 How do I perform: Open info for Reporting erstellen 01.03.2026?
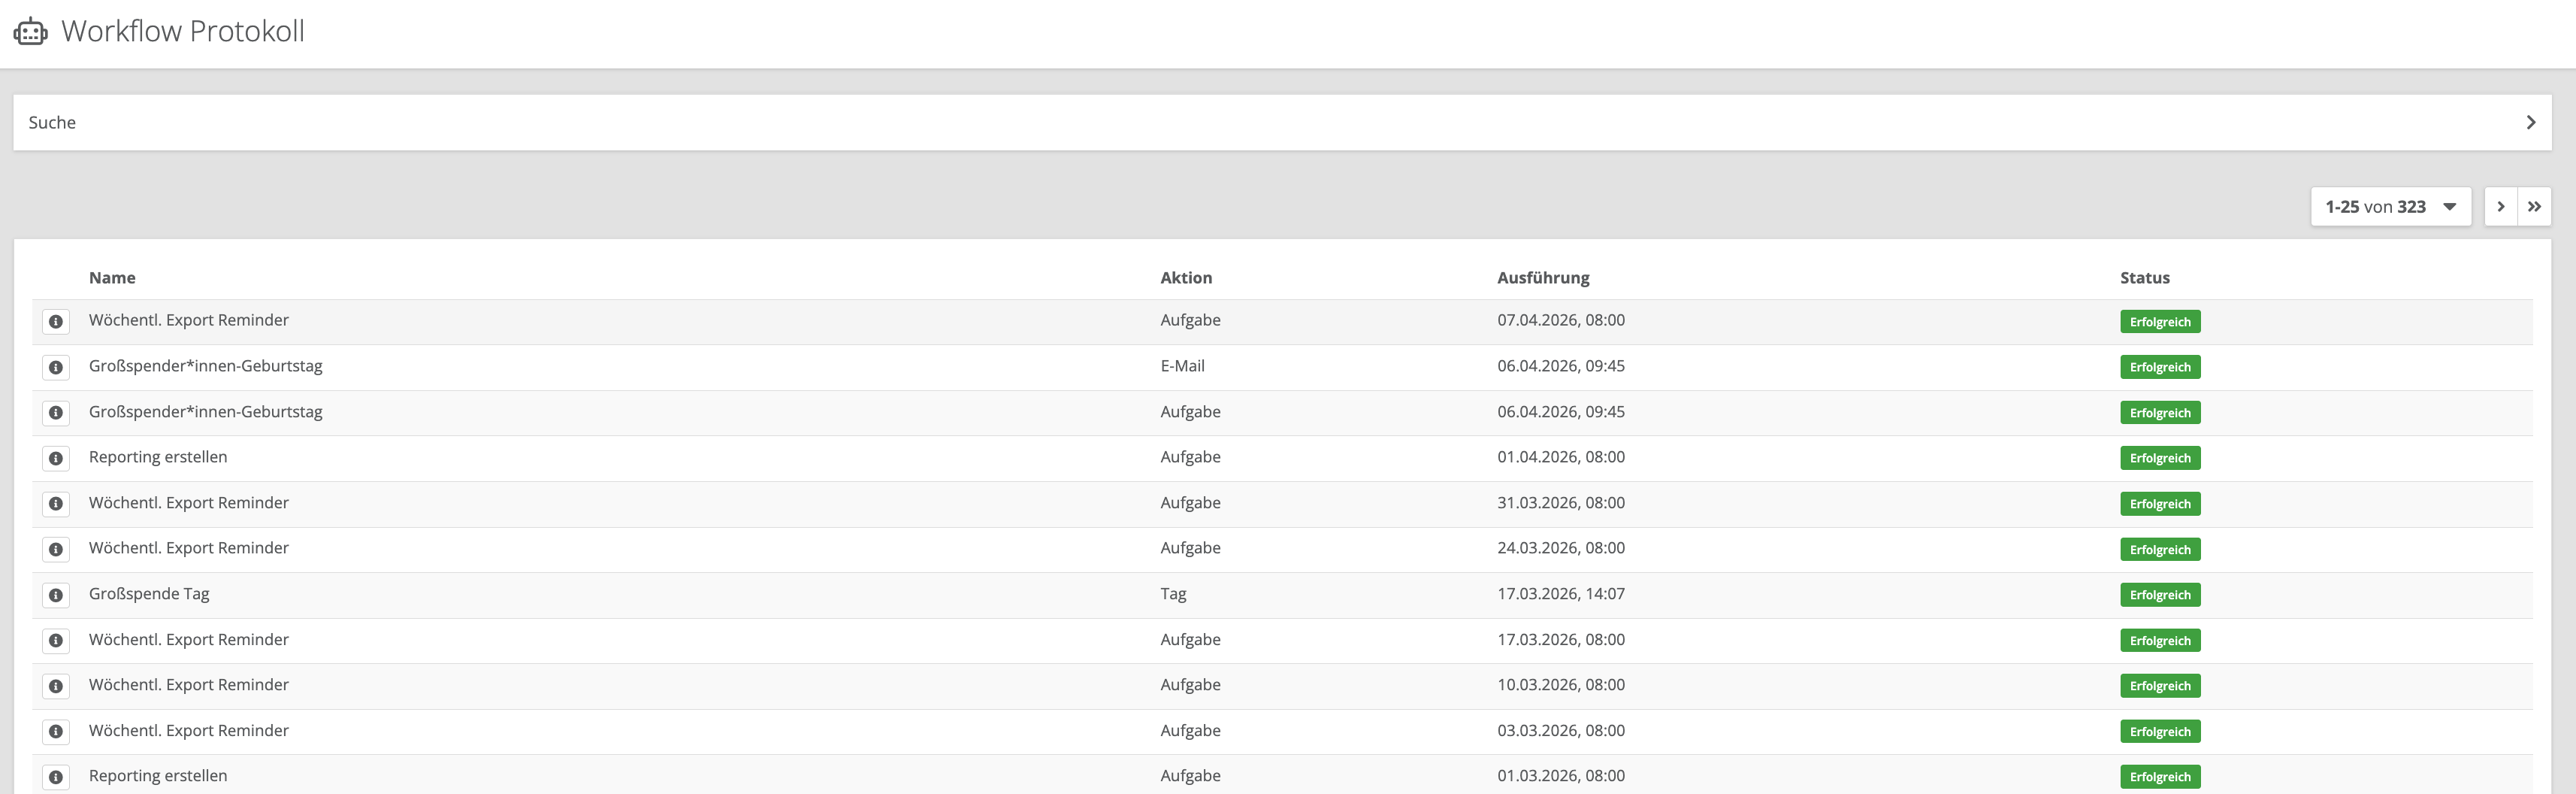point(56,777)
